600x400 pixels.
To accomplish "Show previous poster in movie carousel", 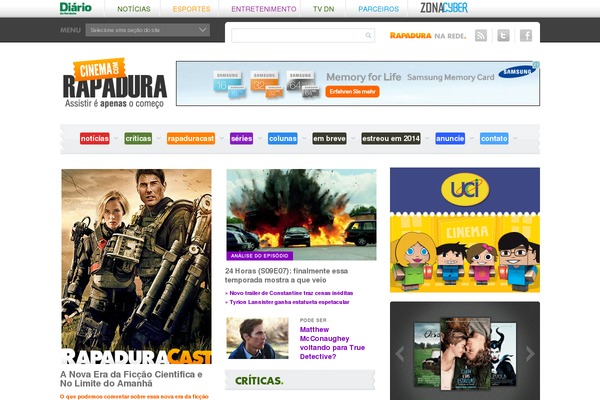I will click(399, 354).
